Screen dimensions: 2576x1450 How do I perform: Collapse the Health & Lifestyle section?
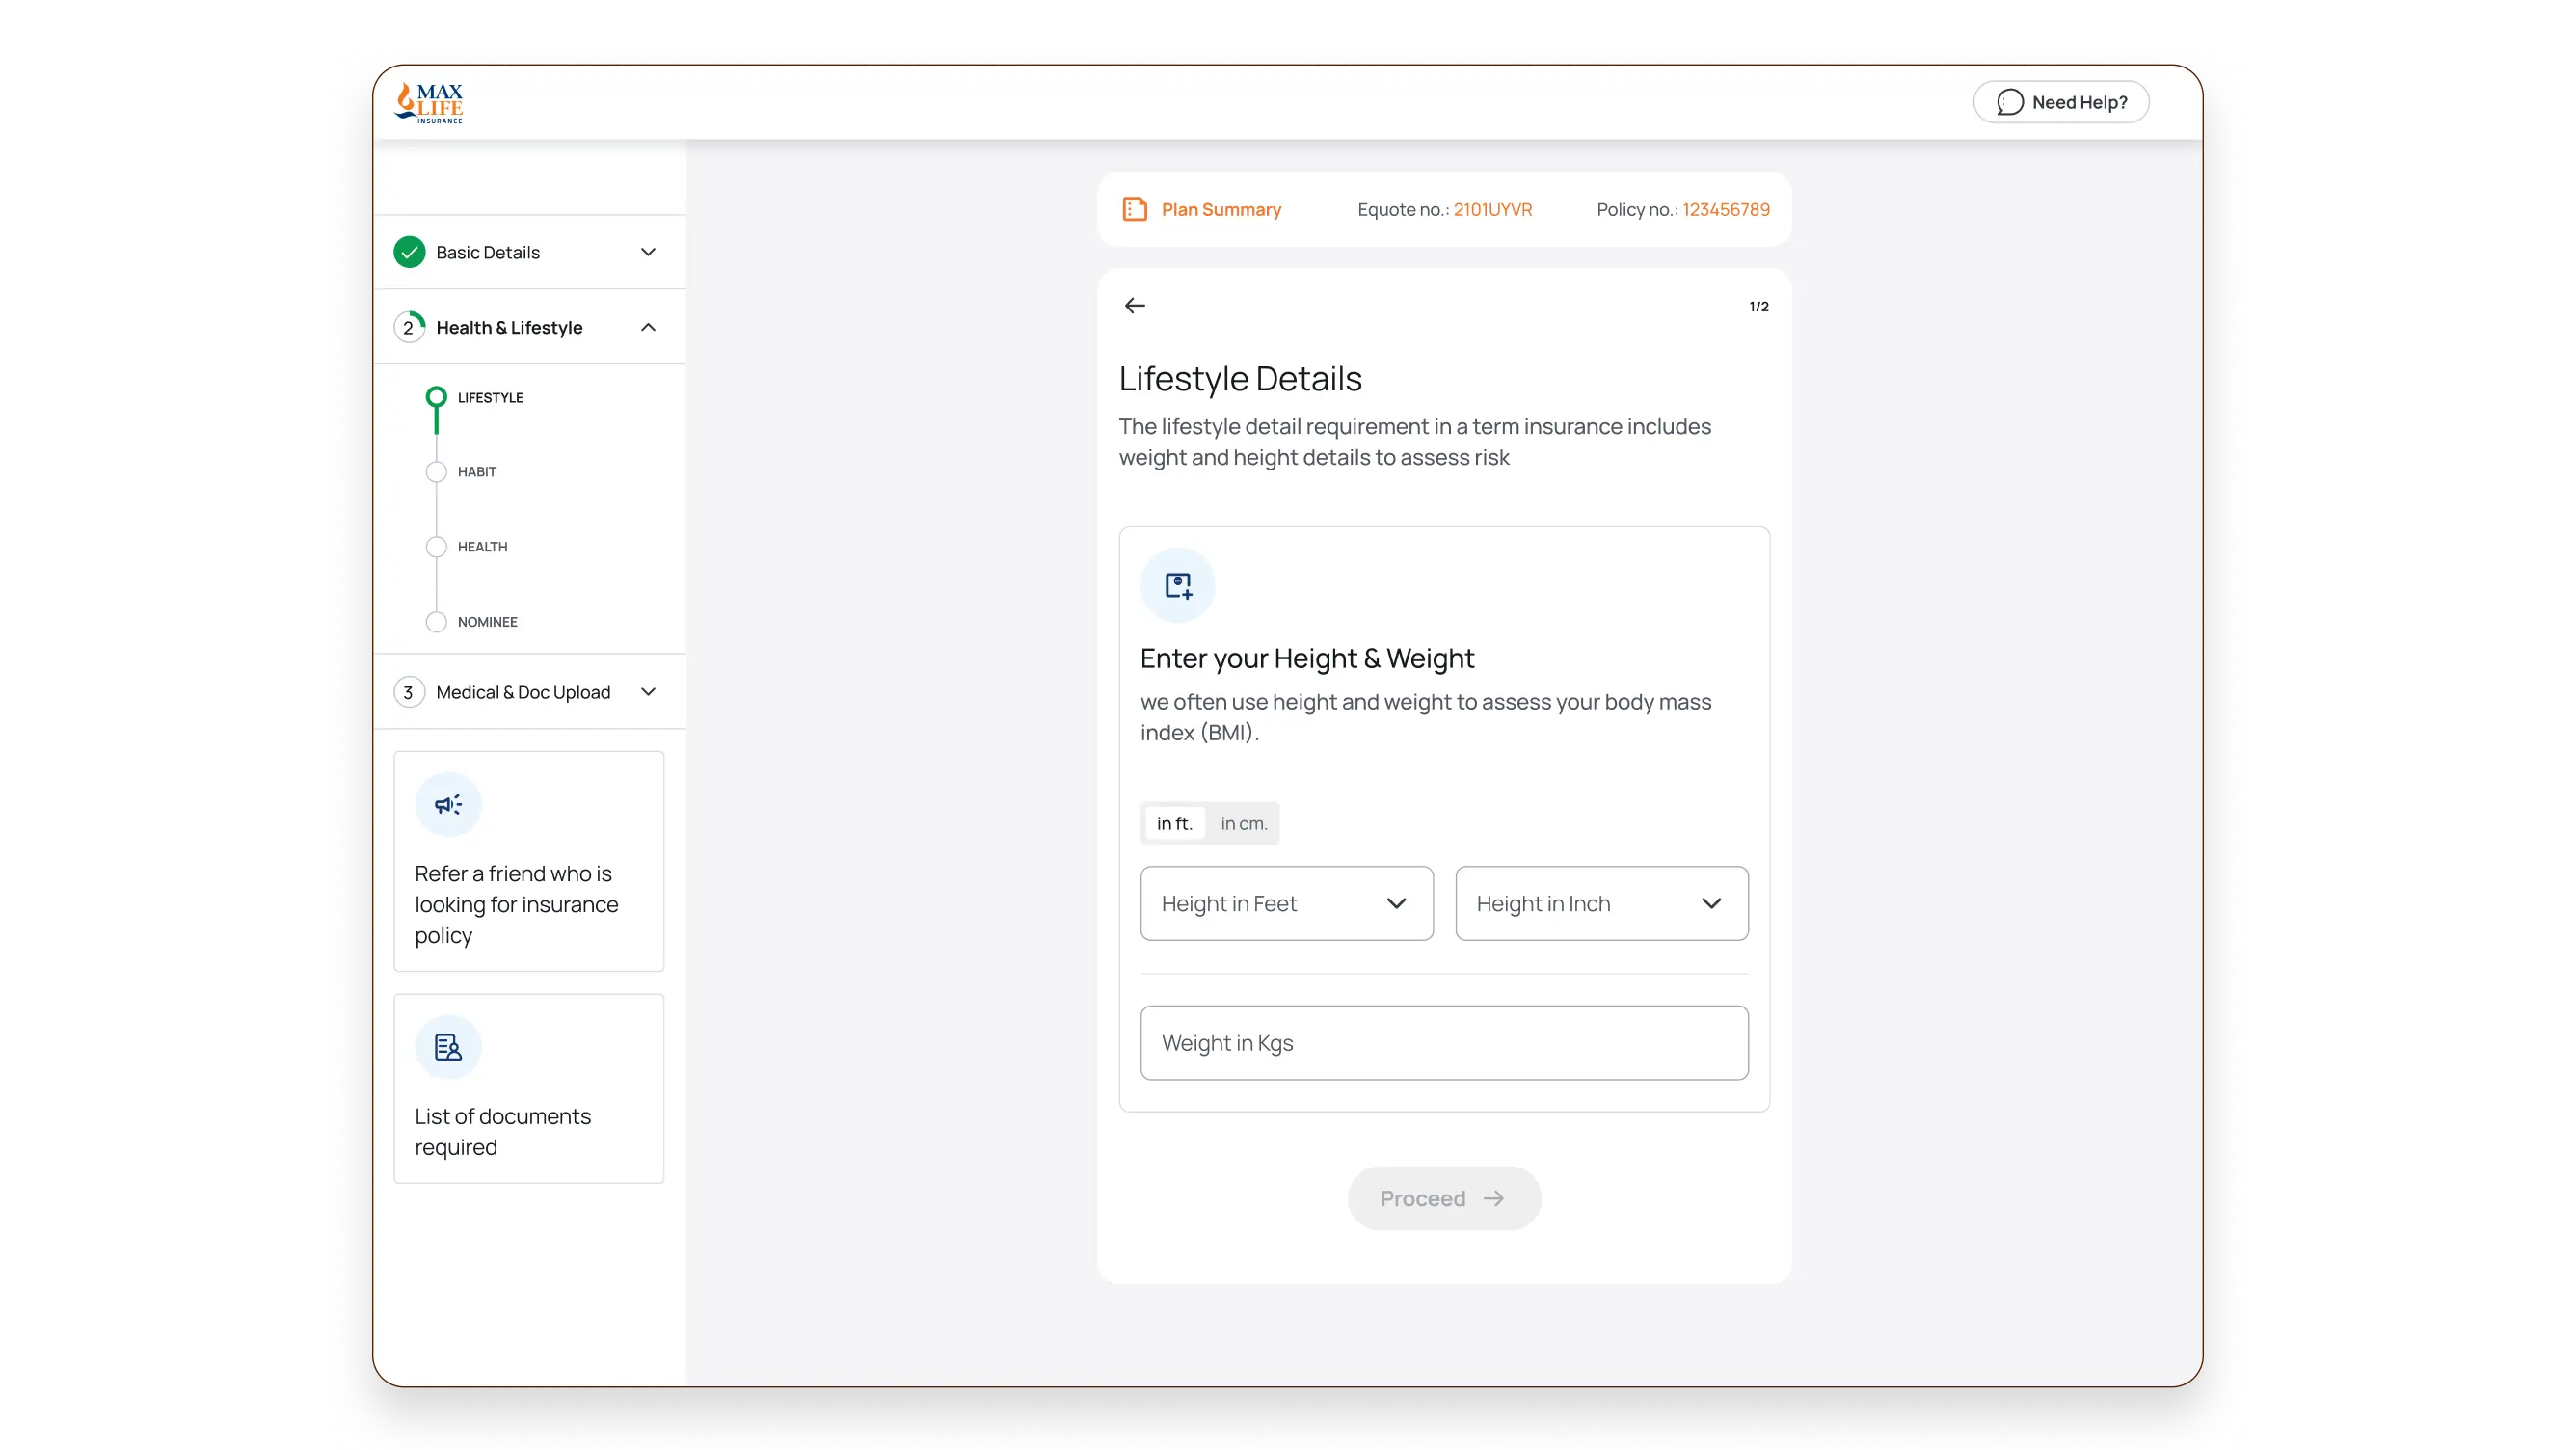click(647, 327)
